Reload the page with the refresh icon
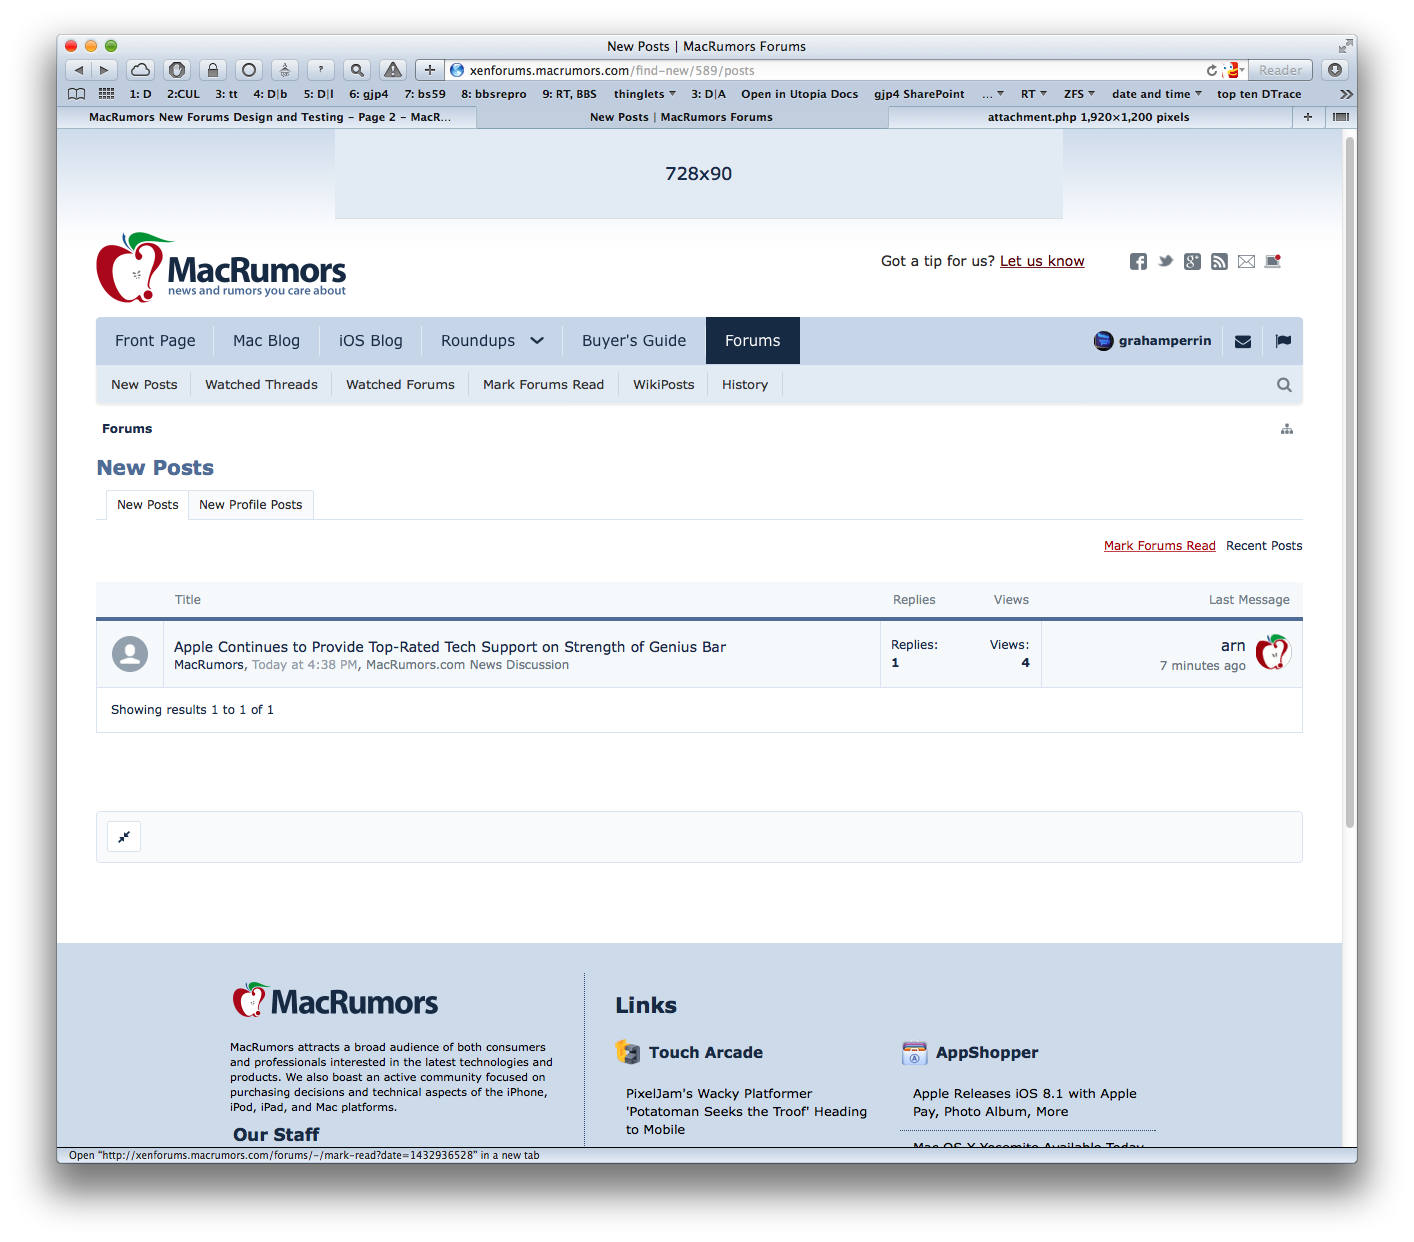1414x1242 pixels. (x=1212, y=70)
